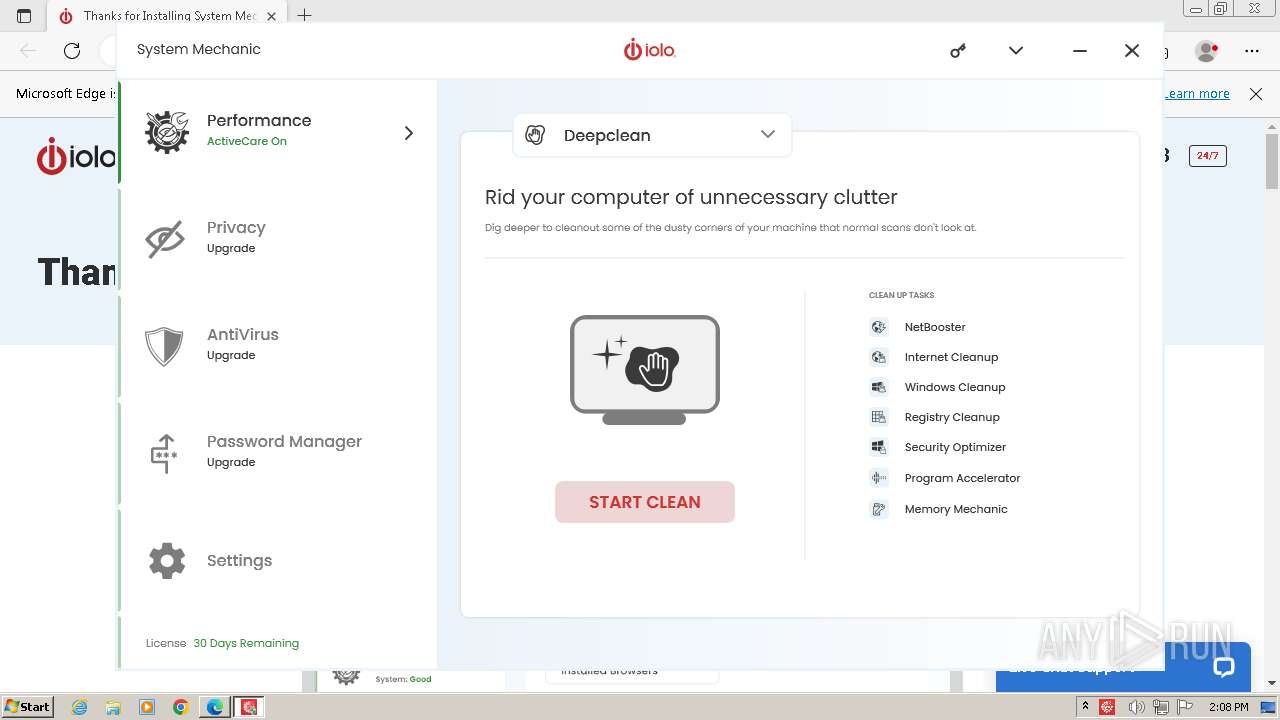Image resolution: width=1280 pixels, height=720 pixels.
Task: Close the Thanks for Installing browser tab
Action: click(x=271, y=16)
